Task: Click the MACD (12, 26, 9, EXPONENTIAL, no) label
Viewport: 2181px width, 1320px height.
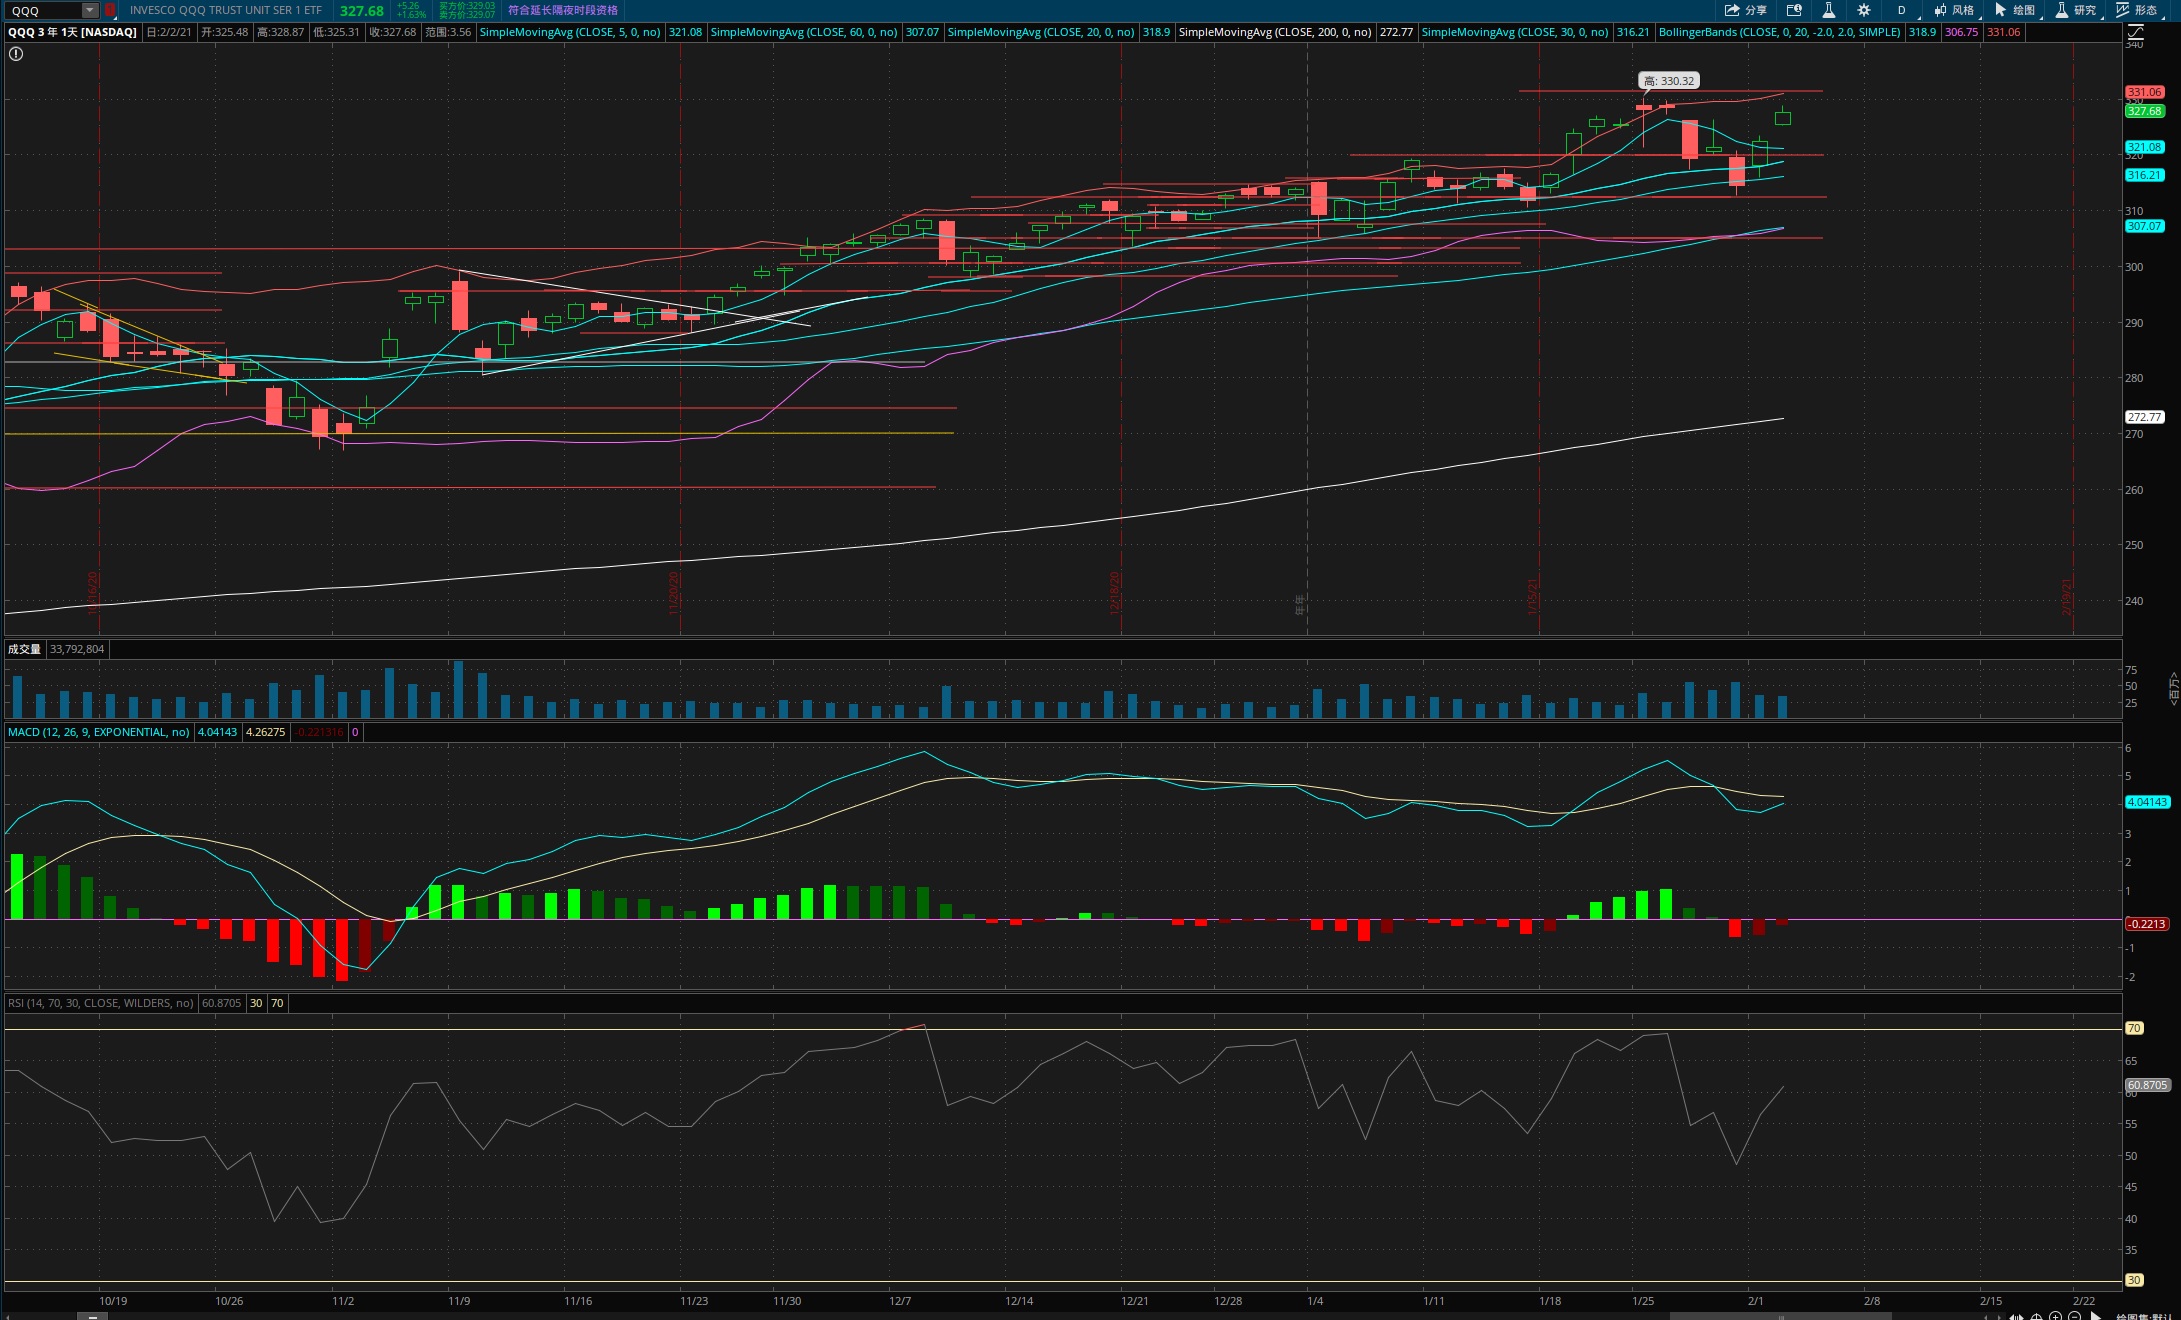Action: tap(99, 732)
